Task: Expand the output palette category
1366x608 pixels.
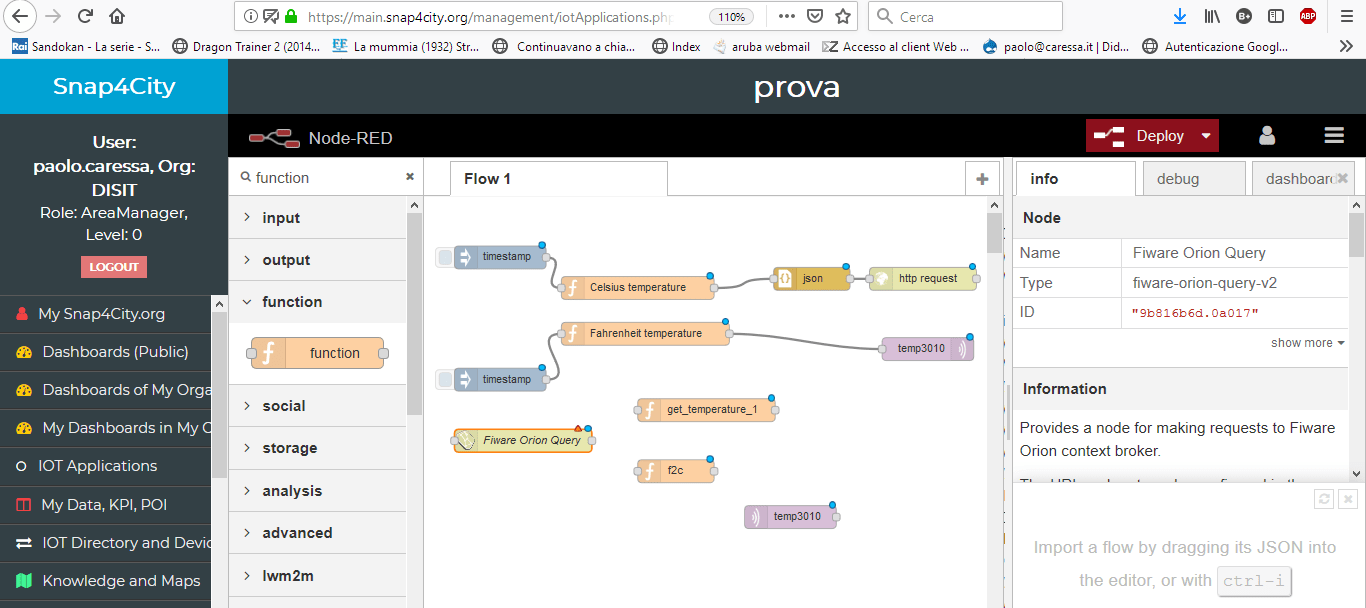Action: [x=318, y=260]
